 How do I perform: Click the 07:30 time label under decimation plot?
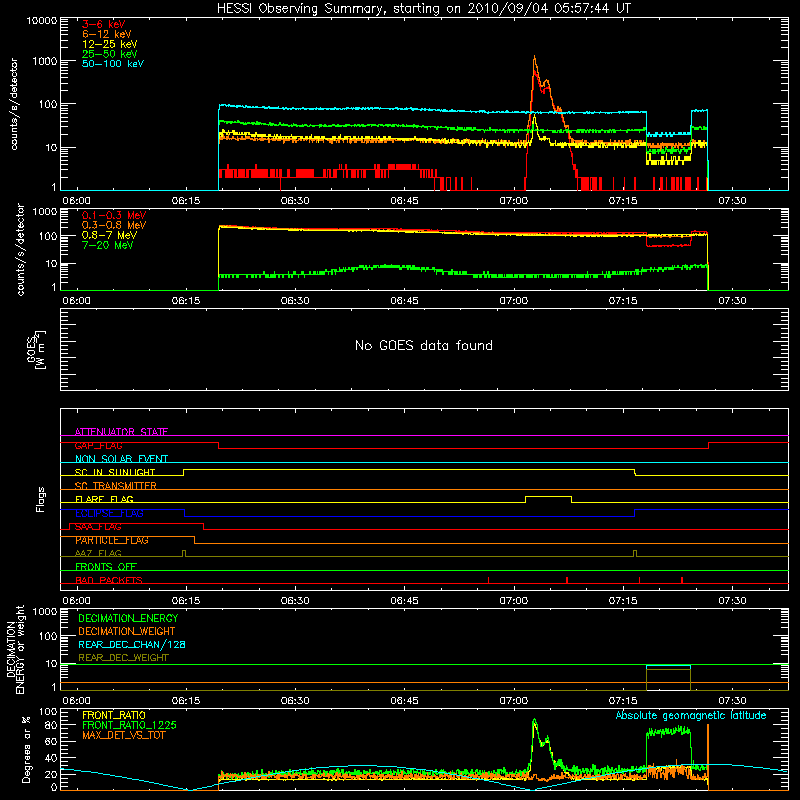732,701
